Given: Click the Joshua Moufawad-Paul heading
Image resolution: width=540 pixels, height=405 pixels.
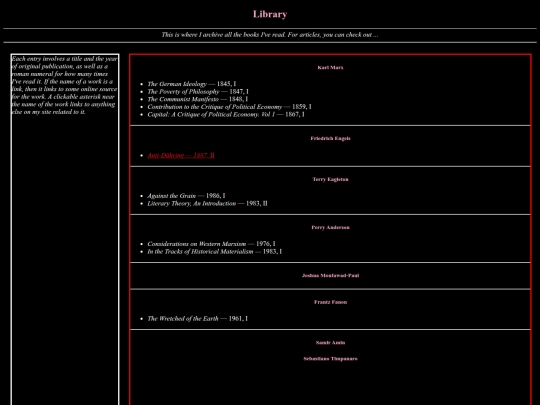Looking at the screenshot, I should 330,276.
